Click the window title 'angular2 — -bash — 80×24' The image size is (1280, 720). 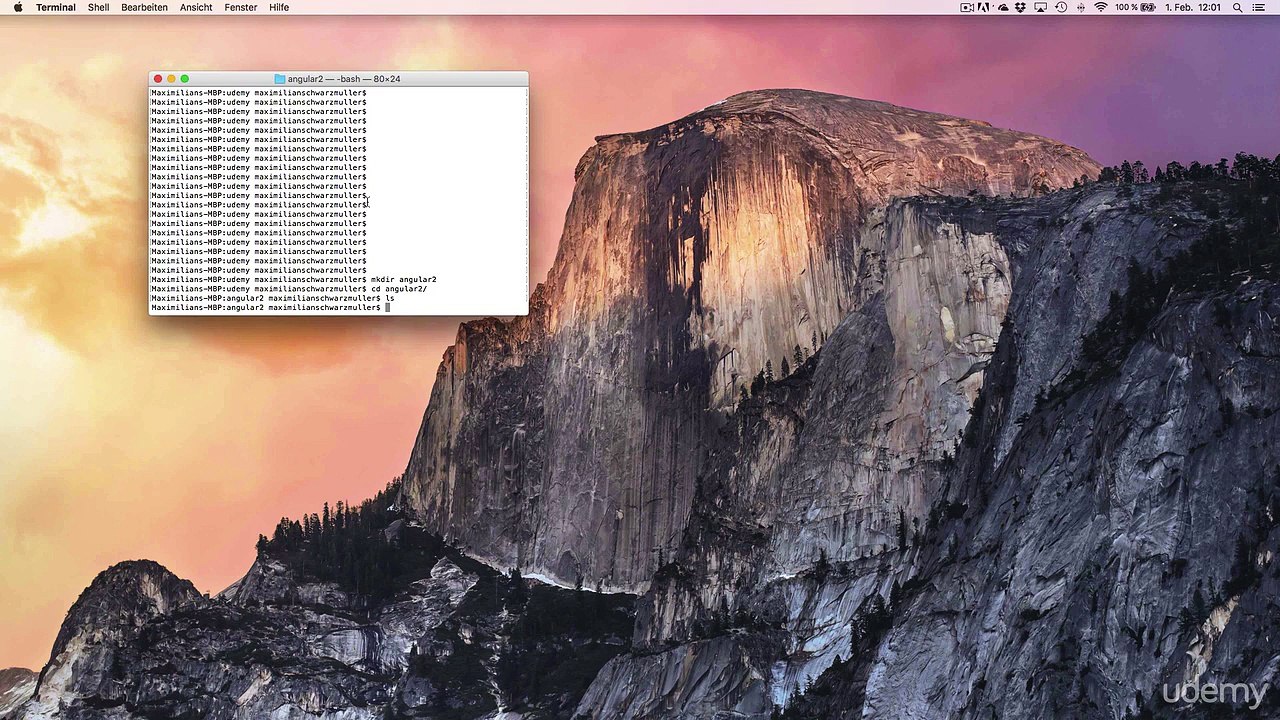[344, 79]
